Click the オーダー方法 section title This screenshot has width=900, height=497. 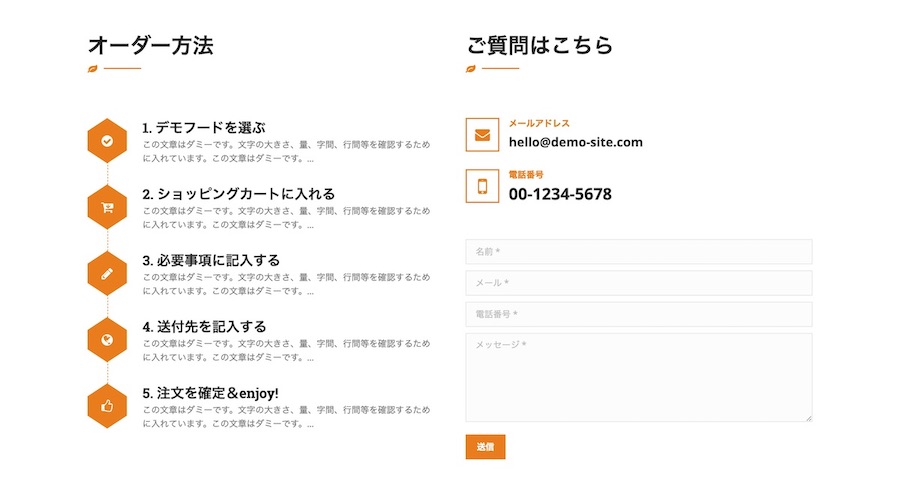151,45
